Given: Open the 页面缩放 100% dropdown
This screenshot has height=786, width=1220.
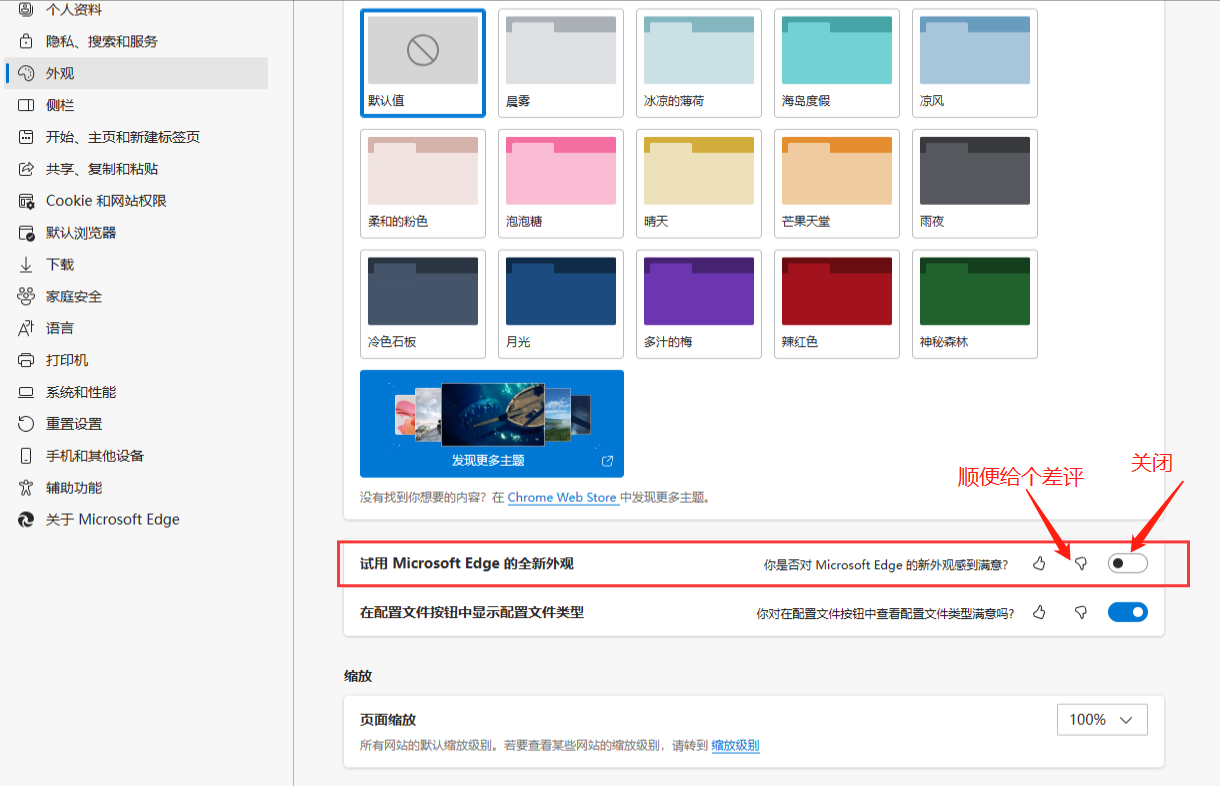Looking at the screenshot, I should tap(1102, 720).
